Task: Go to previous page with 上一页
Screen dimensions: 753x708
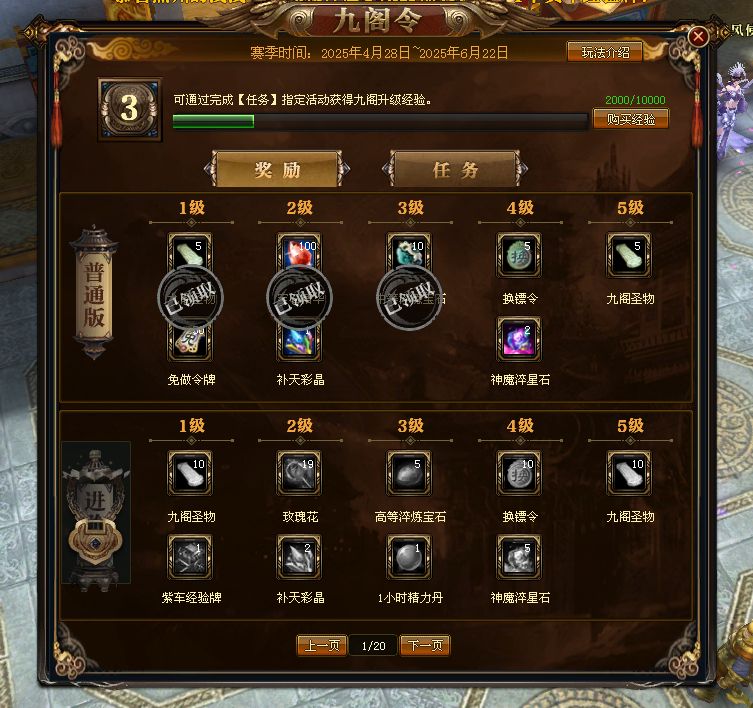Action: coord(322,645)
